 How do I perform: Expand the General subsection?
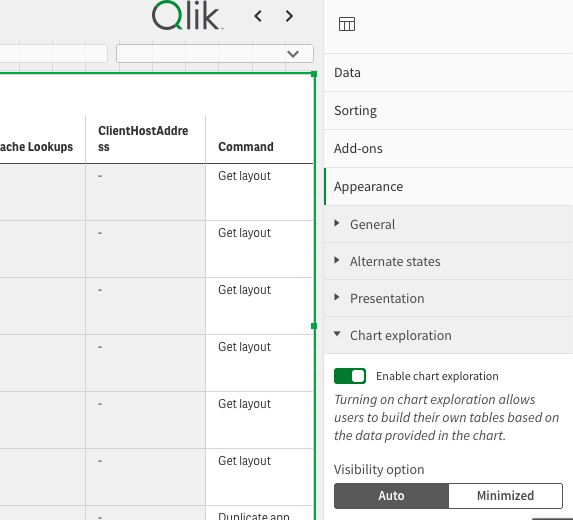[448, 224]
